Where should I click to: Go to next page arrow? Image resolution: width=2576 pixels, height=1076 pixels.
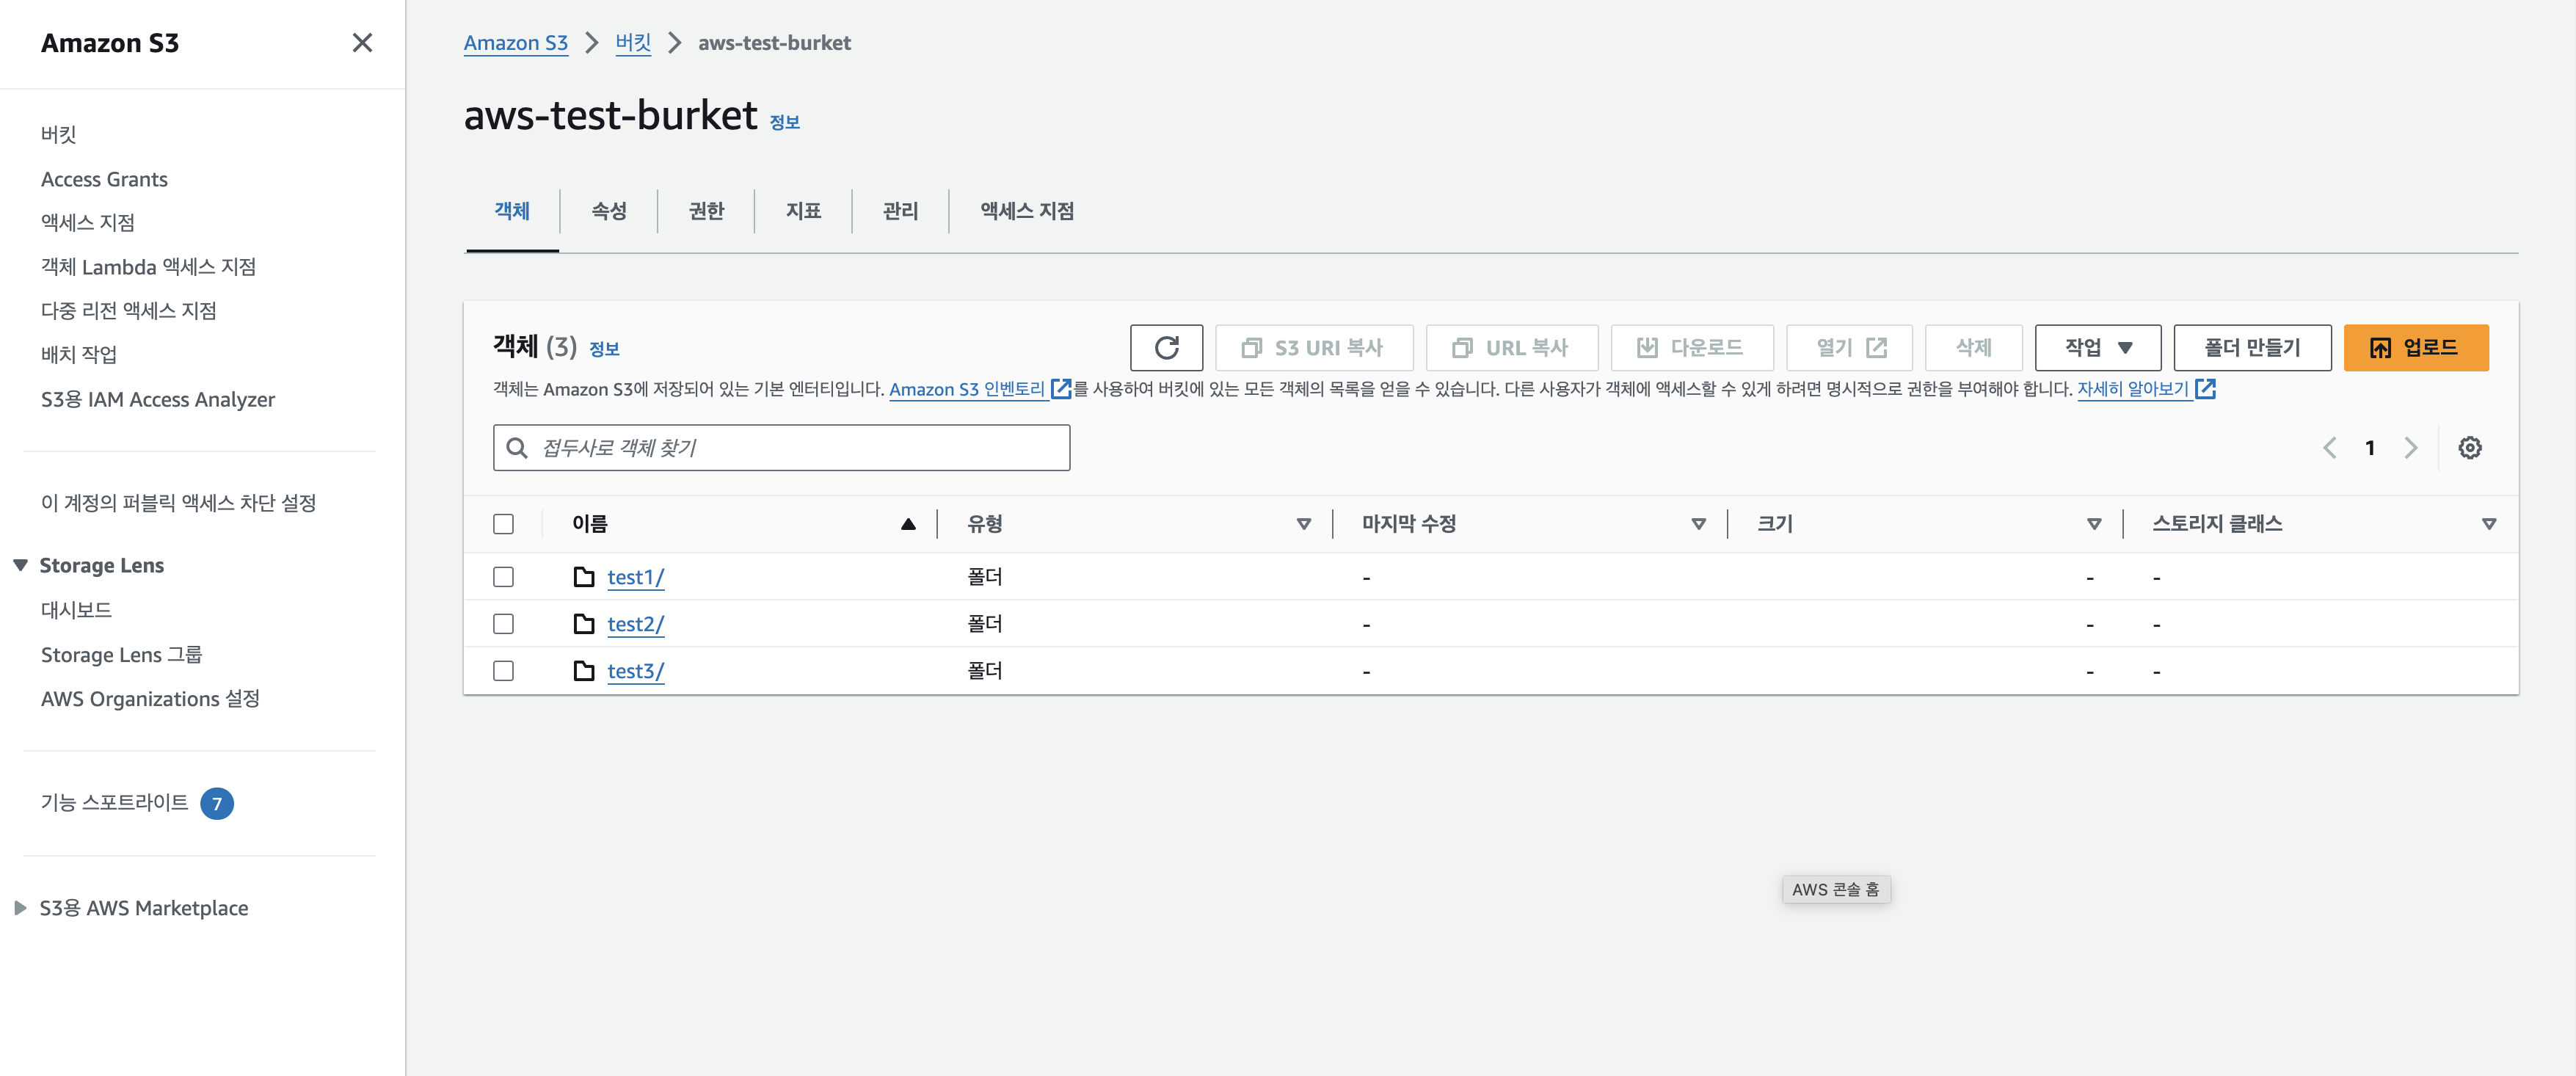pos(2410,447)
